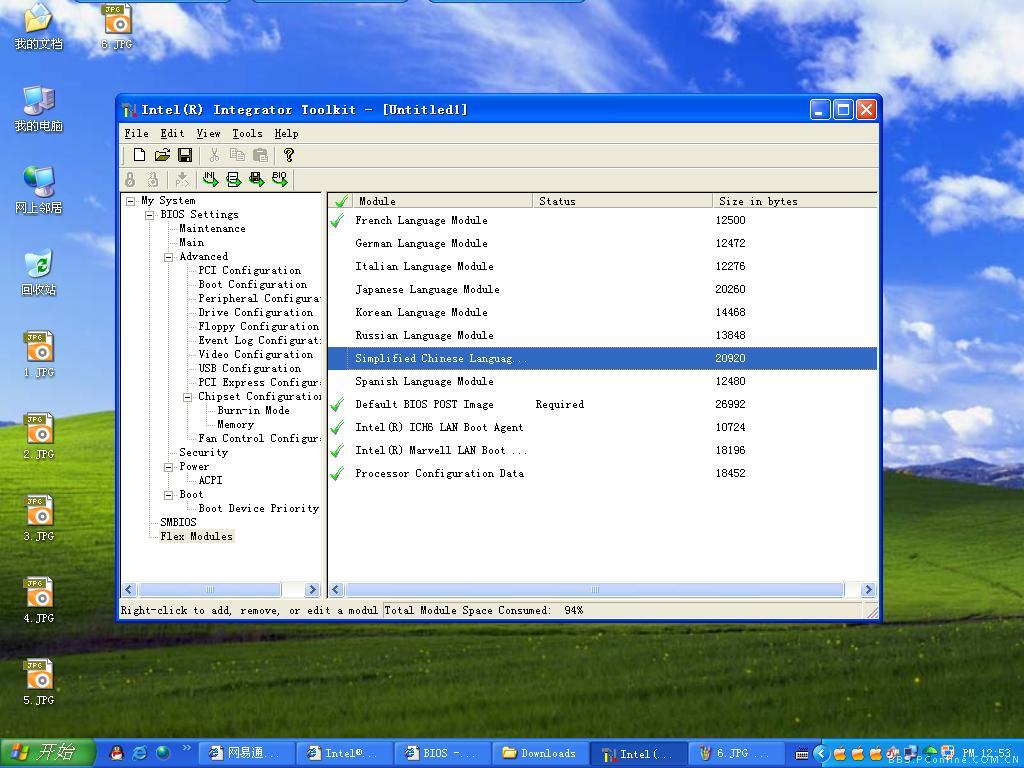
Task: Sort list by Size in bytes header
Action: point(794,201)
